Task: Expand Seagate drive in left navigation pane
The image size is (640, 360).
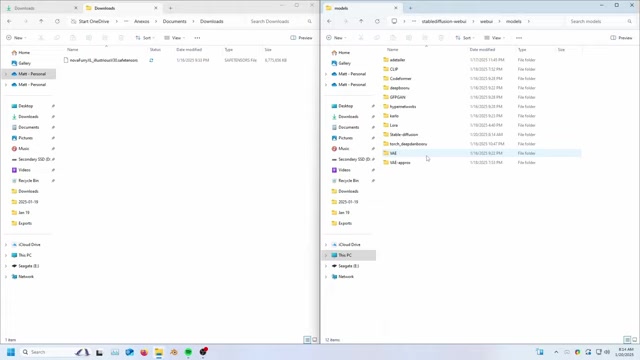Action: [x=6, y=266]
